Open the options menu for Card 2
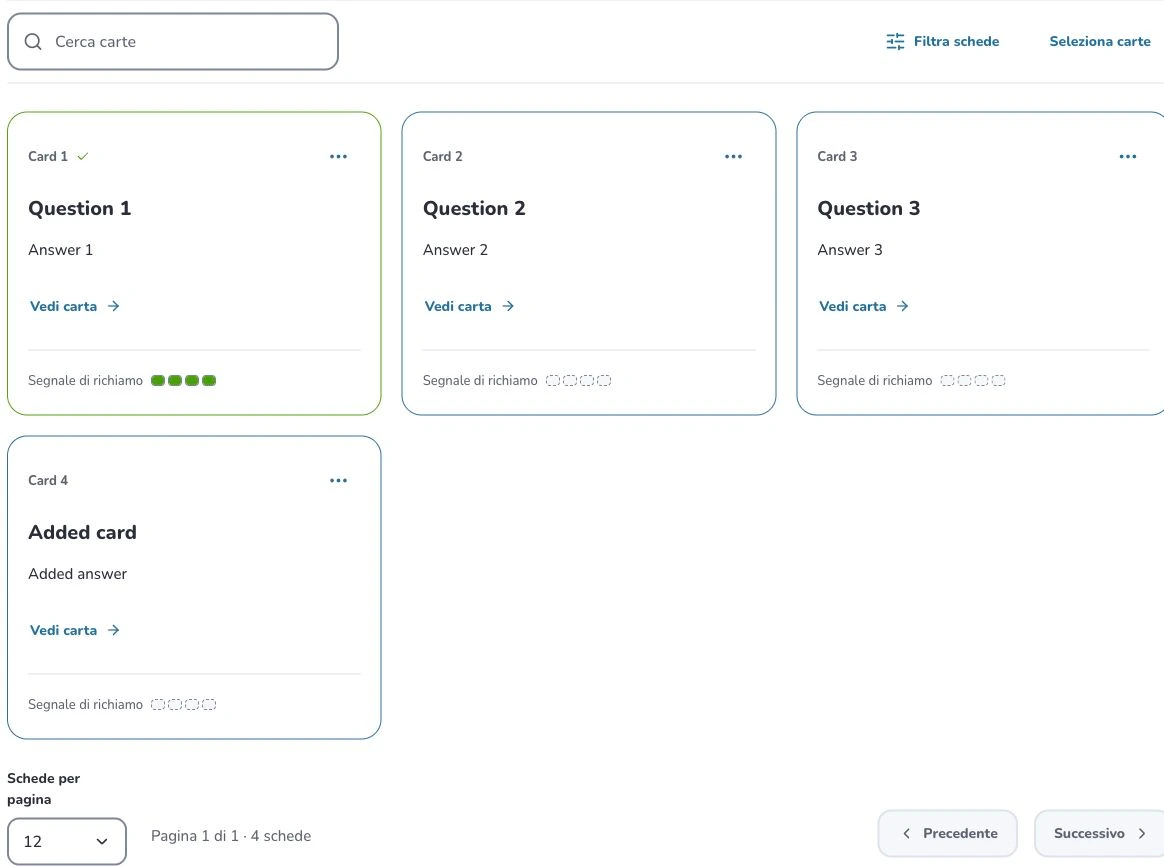The width and height of the screenshot is (1164, 866). point(733,157)
